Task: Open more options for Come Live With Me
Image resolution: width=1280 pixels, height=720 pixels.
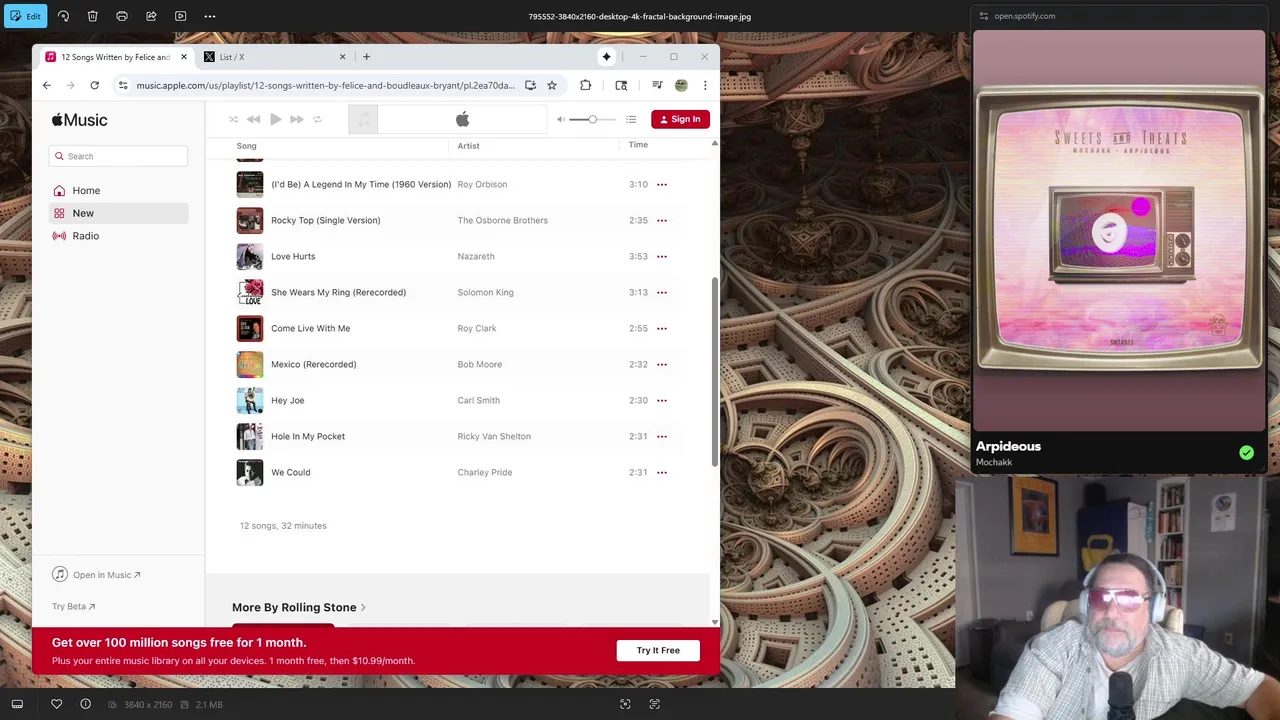Action: (661, 328)
